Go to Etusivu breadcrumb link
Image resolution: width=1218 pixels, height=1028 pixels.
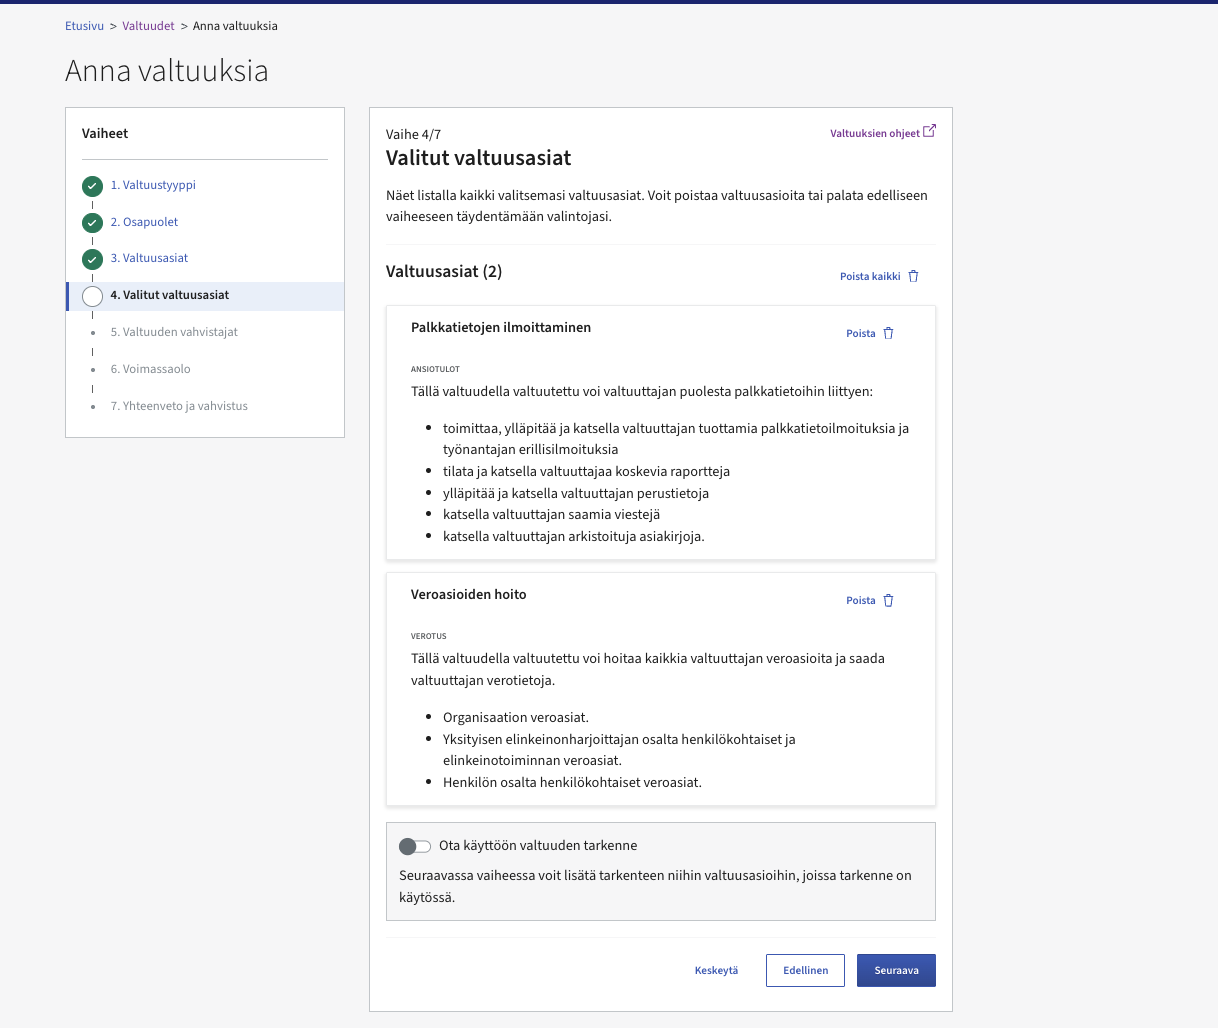pyautogui.click(x=84, y=26)
